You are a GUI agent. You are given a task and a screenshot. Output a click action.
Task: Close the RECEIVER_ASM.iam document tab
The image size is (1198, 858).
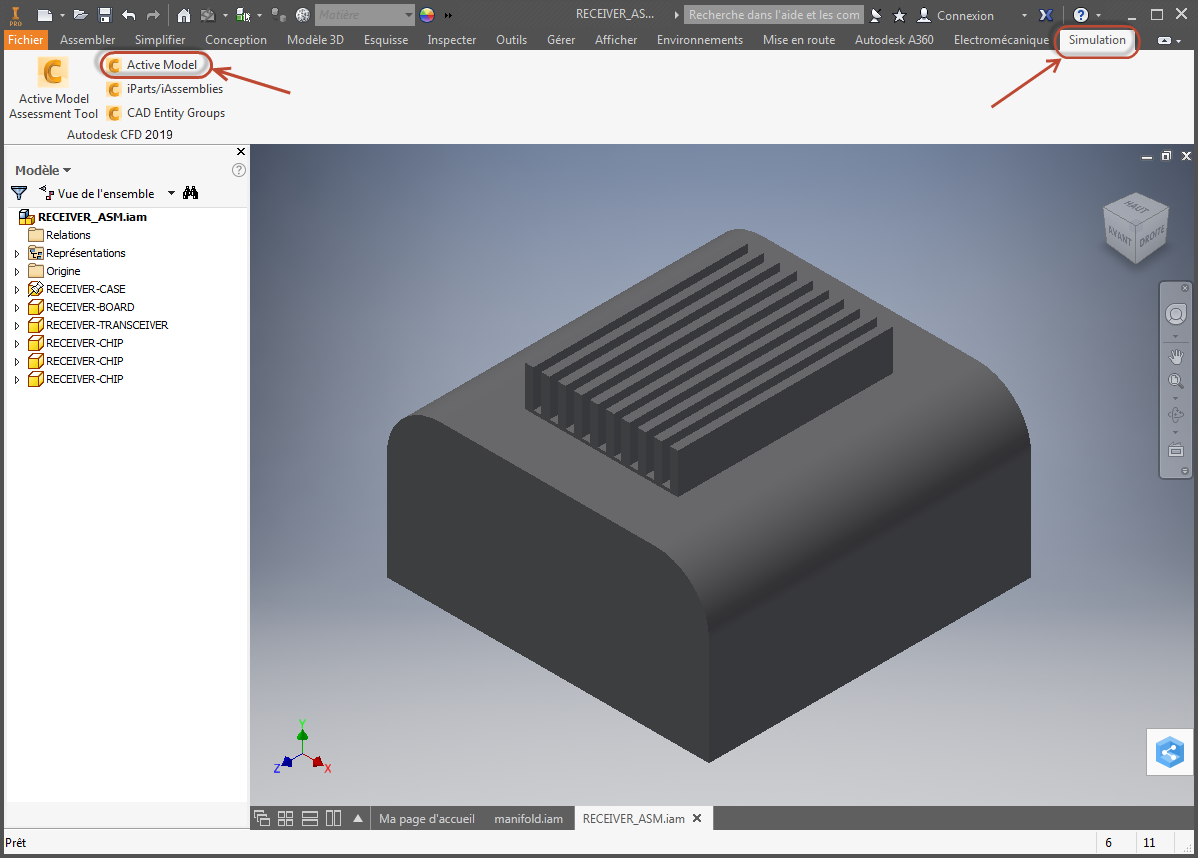coord(697,818)
